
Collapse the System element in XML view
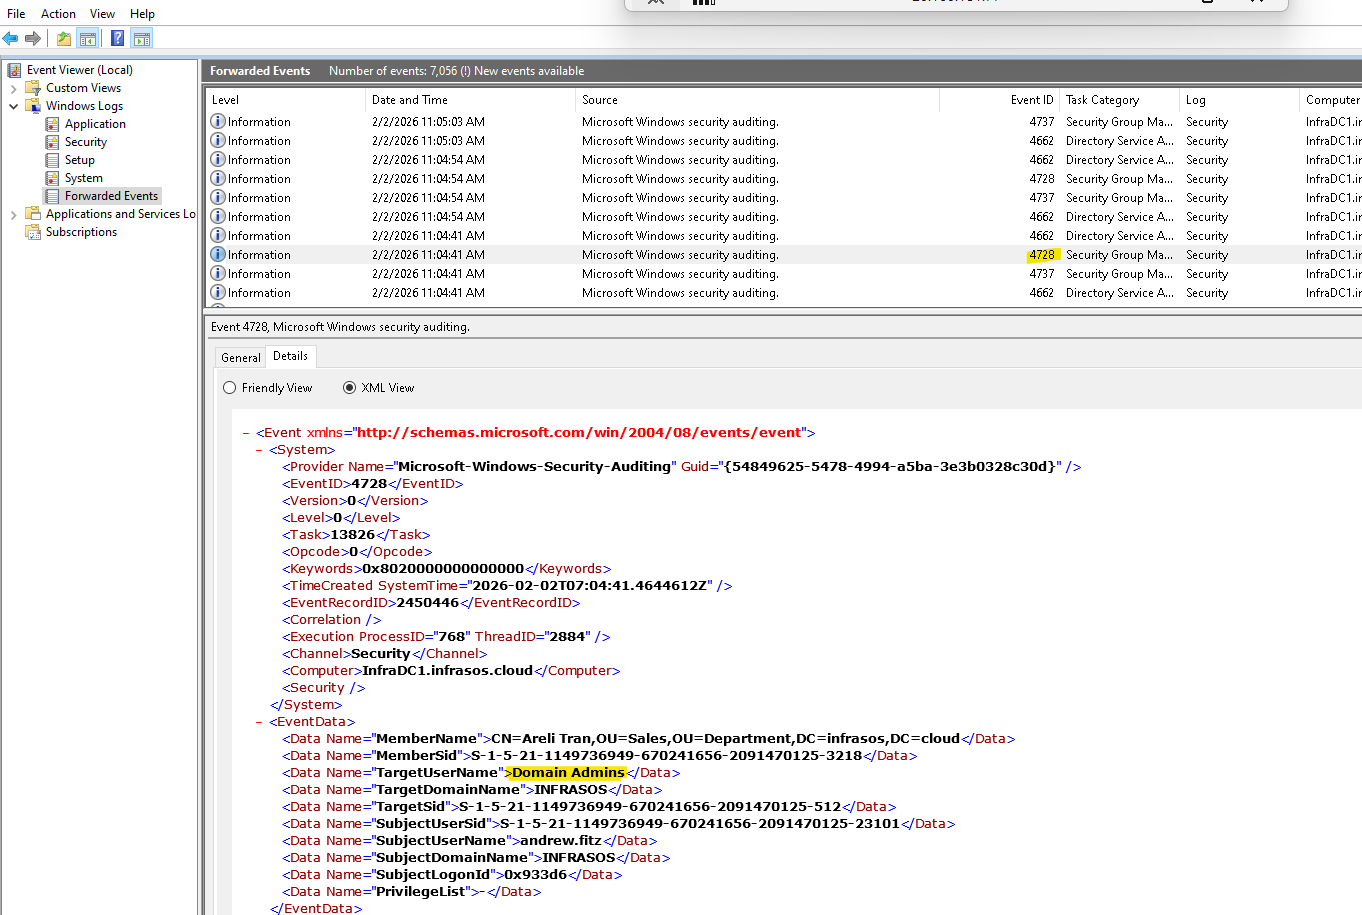pos(260,450)
